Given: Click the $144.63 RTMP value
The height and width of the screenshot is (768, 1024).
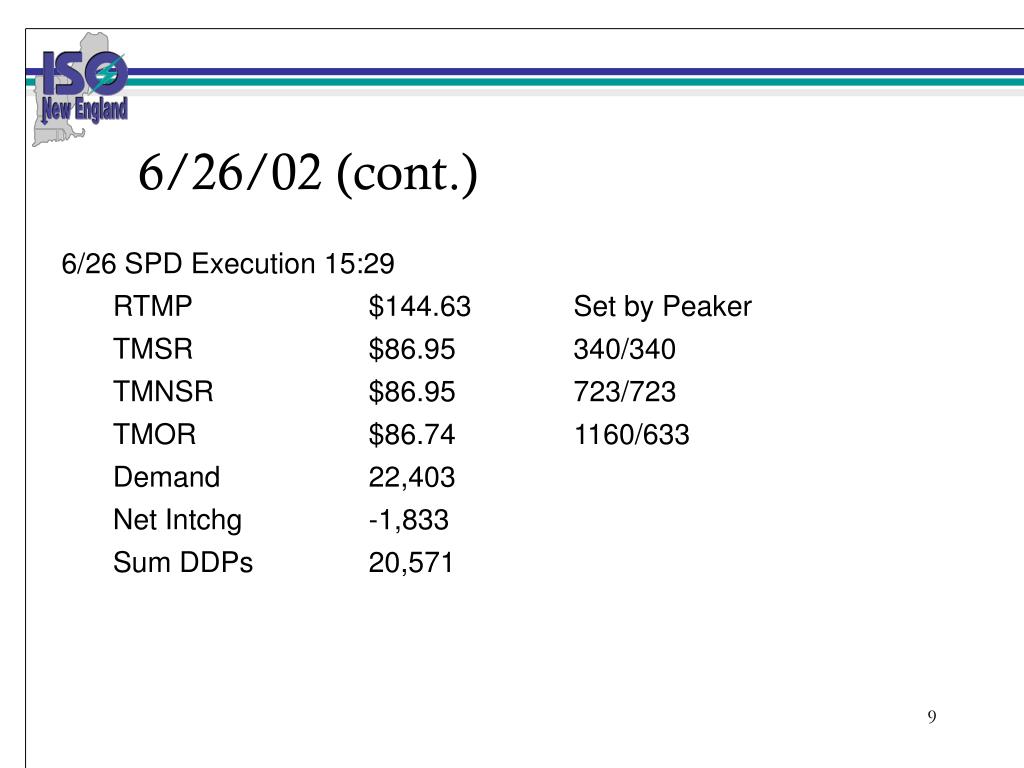Looking at the screenshot, I should tap(419, 306).
